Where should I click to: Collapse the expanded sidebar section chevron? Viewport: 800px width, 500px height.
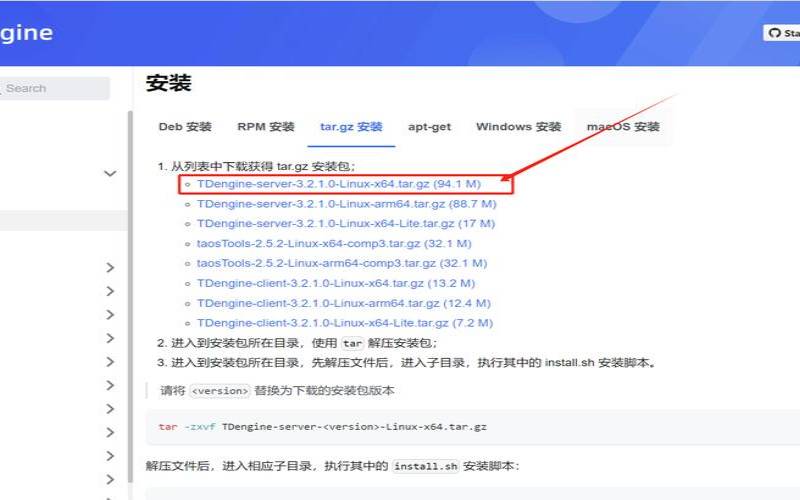click(110, 173)
